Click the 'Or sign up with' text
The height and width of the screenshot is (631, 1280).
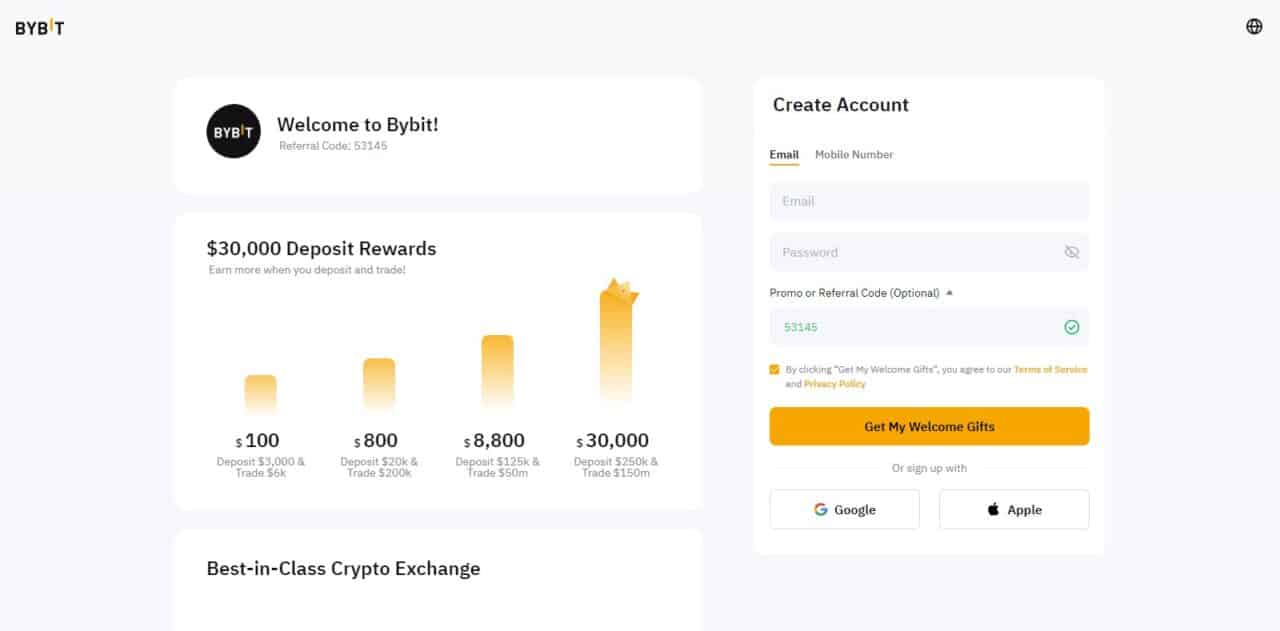click(929, 468)
